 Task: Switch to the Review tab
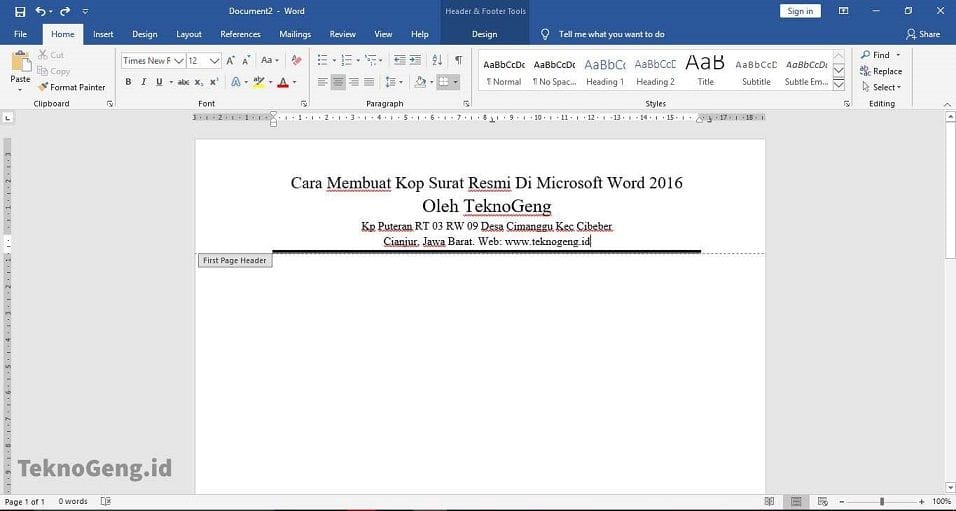(x=343, y=34)
